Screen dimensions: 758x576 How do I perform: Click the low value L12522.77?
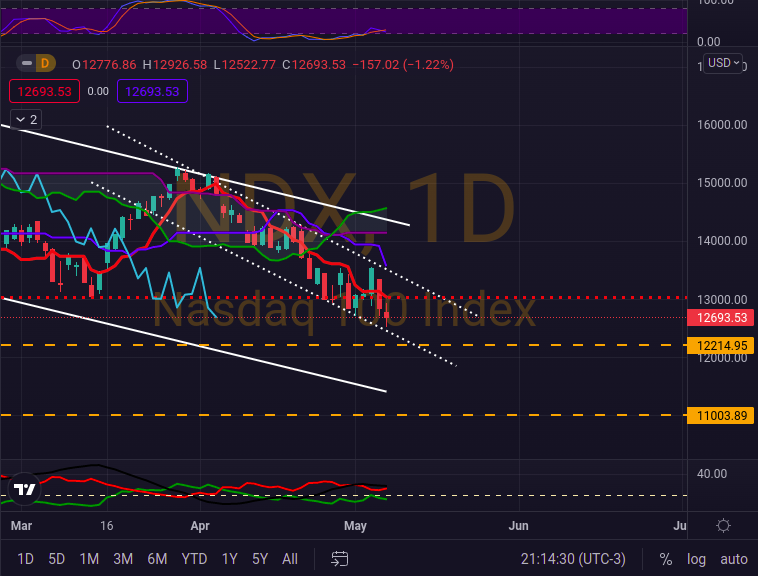click(x=245, y=65)
